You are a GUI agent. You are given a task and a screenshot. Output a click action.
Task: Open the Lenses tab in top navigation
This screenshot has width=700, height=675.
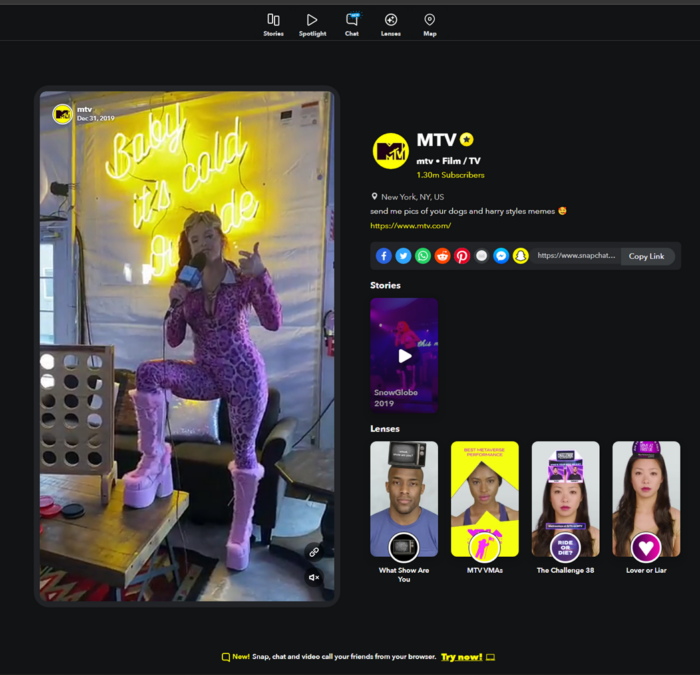pos(391,25)
